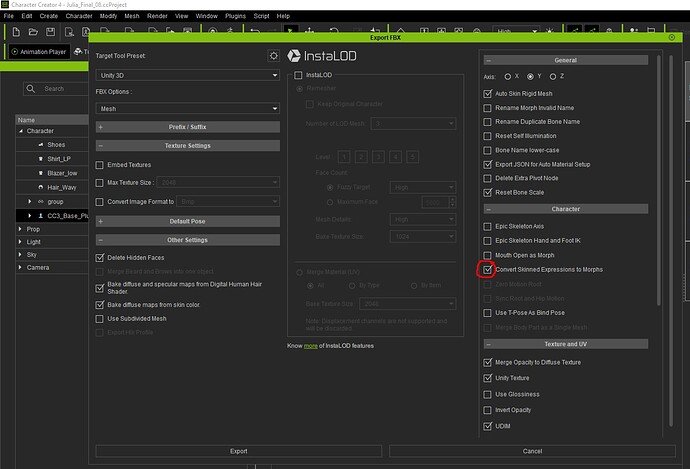The height and width of the screenshot is (469, 690).
Task: Open the File menu
Action: pyautogui.click(x=9, y=16)
